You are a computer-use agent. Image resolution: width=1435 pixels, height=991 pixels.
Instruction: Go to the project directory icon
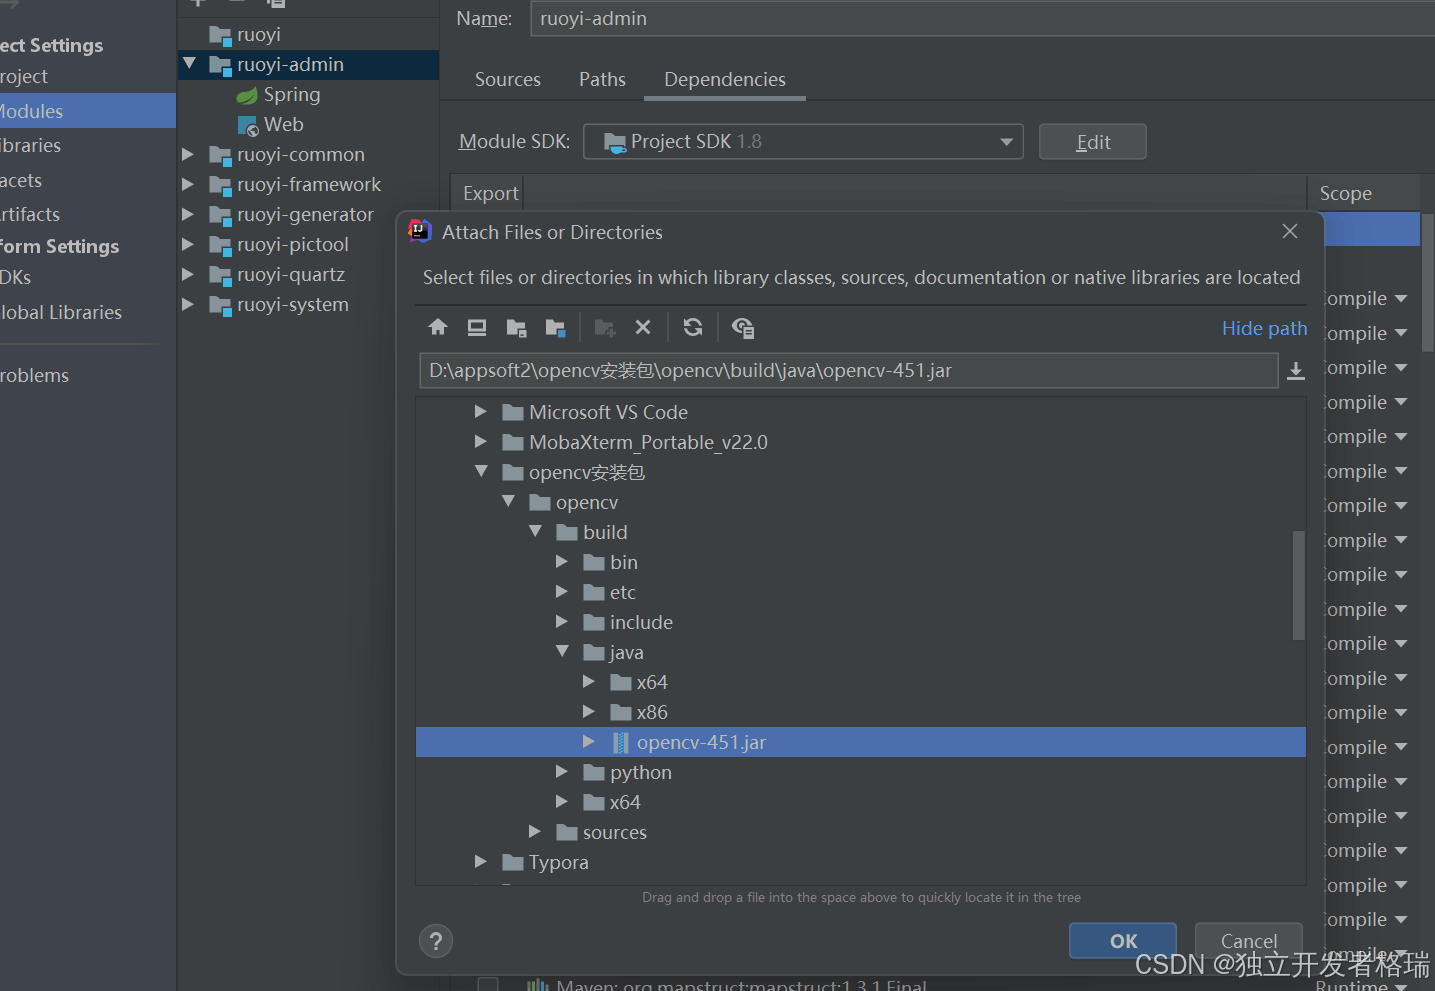click(516, 327)
